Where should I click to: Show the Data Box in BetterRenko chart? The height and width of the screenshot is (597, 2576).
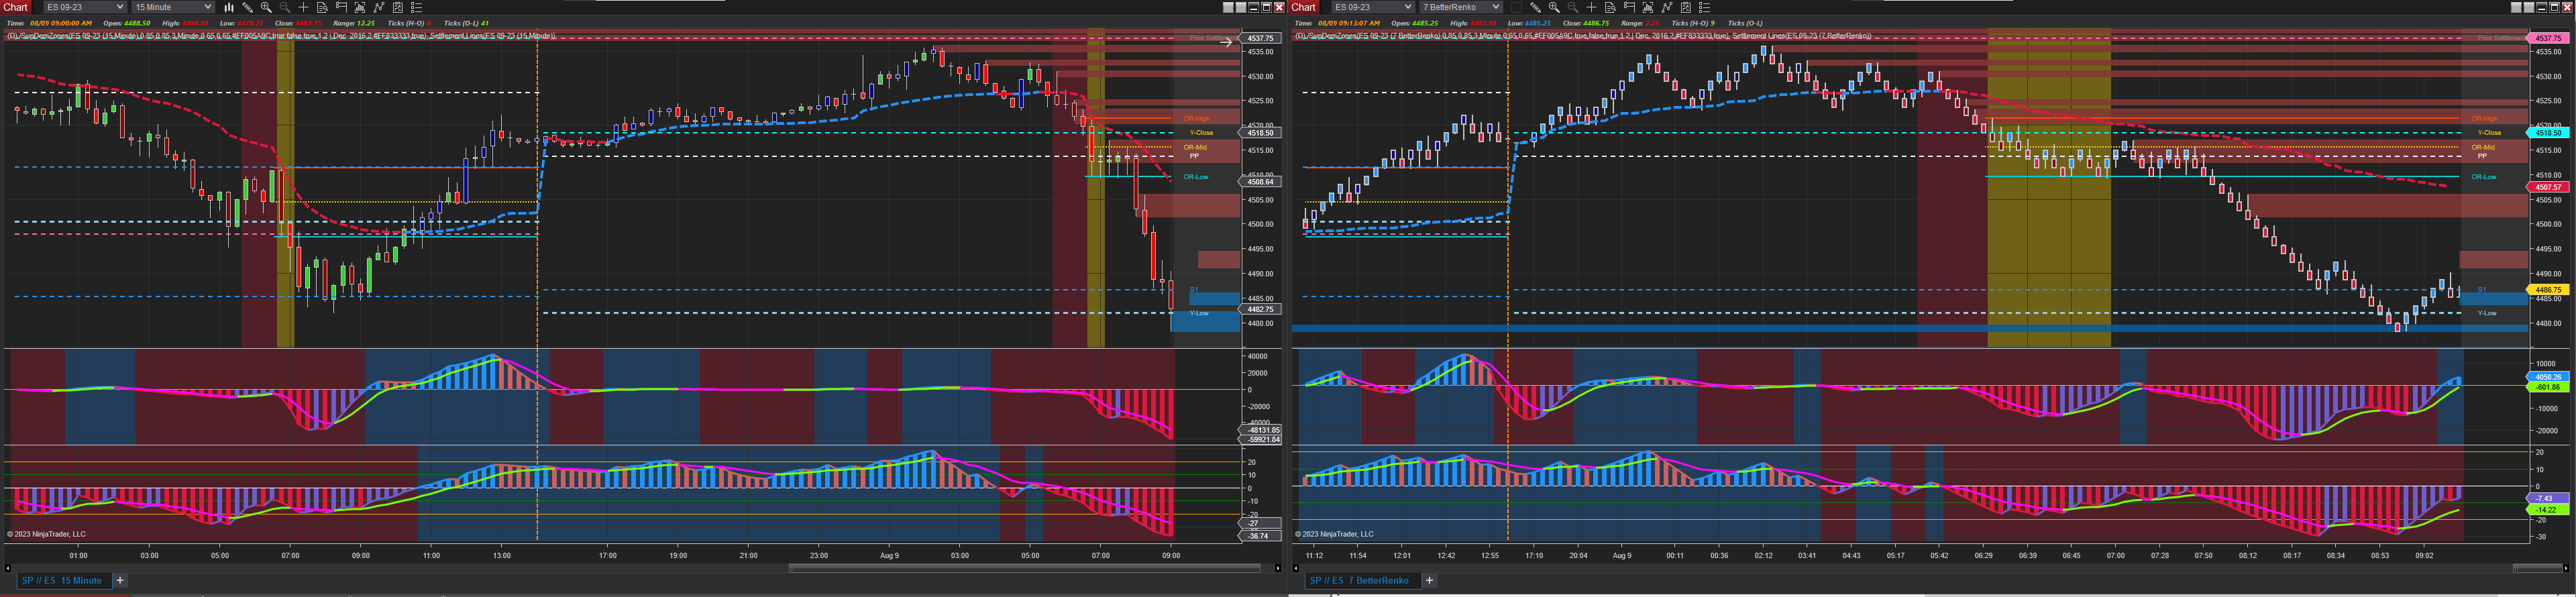pyautogui.click(x=1610, y=7)
